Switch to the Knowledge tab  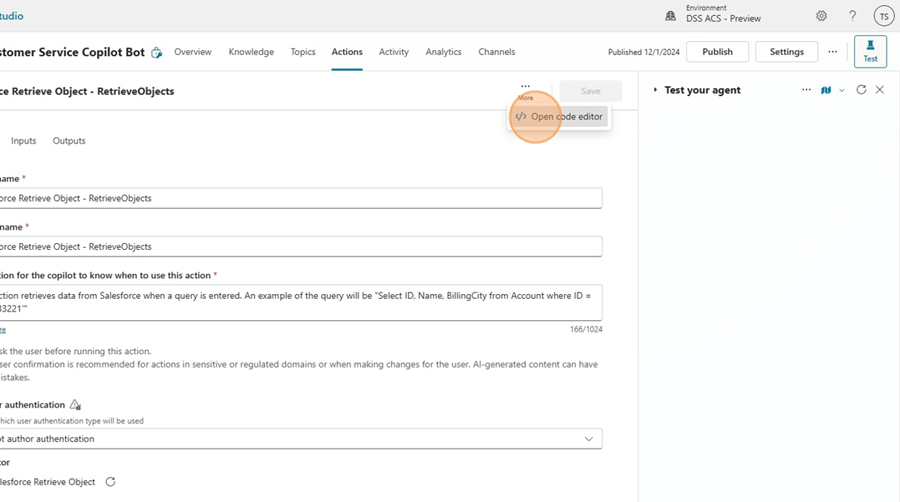[x=251, y=52]
